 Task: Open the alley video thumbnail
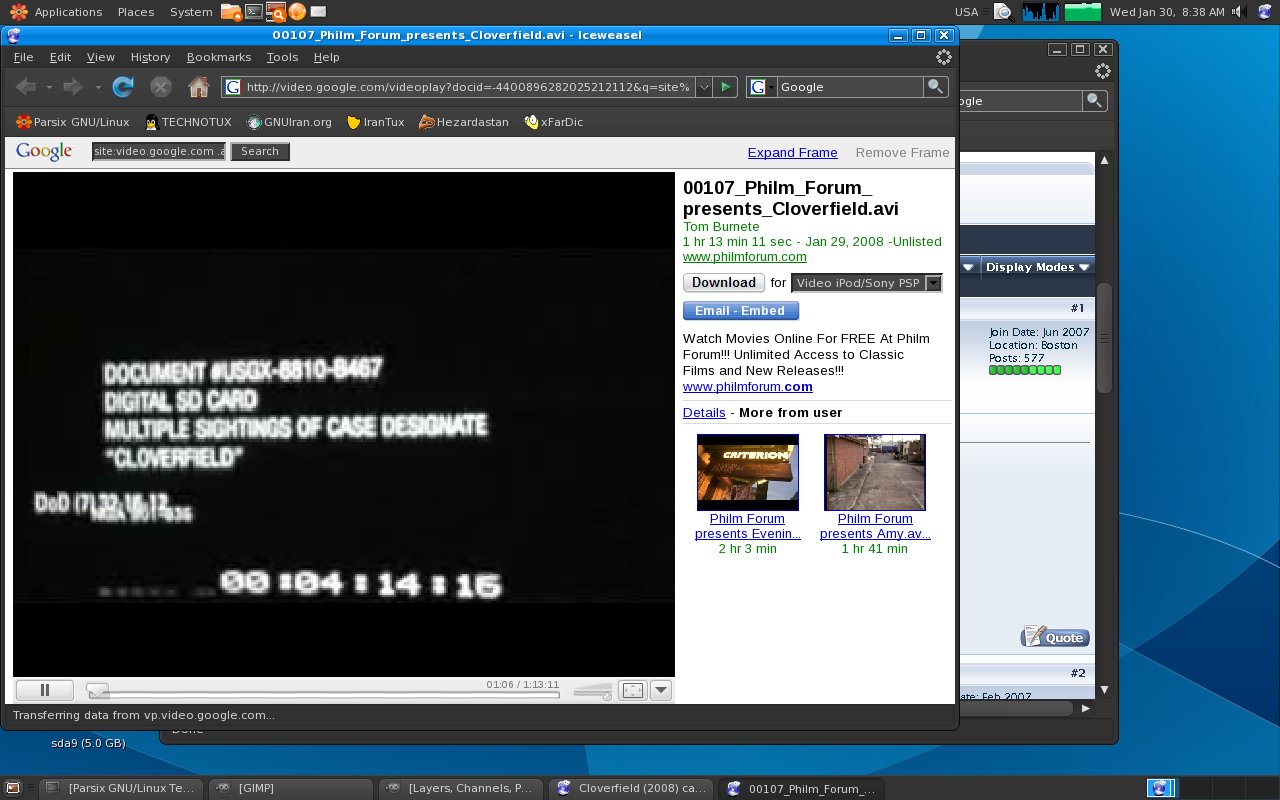(875, 472)
